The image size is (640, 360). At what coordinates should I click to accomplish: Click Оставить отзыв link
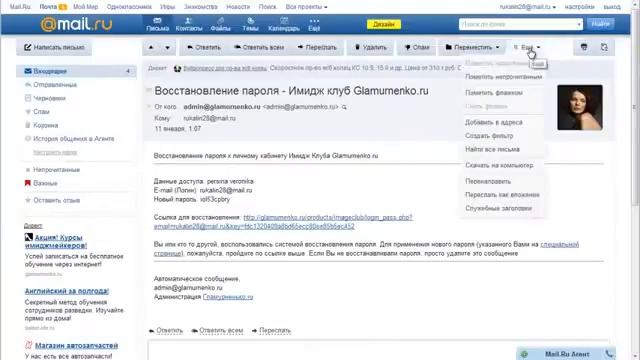tap(56, 200)
